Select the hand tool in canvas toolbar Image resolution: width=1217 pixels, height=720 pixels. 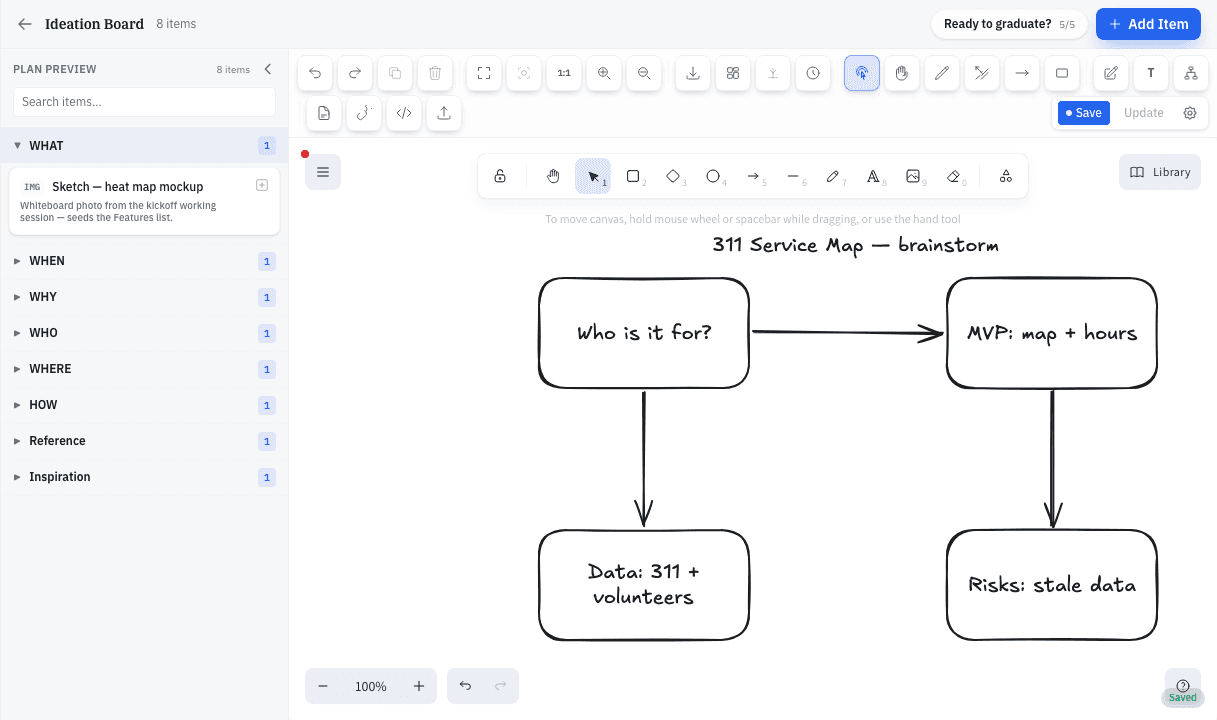[x=553, y=176]
